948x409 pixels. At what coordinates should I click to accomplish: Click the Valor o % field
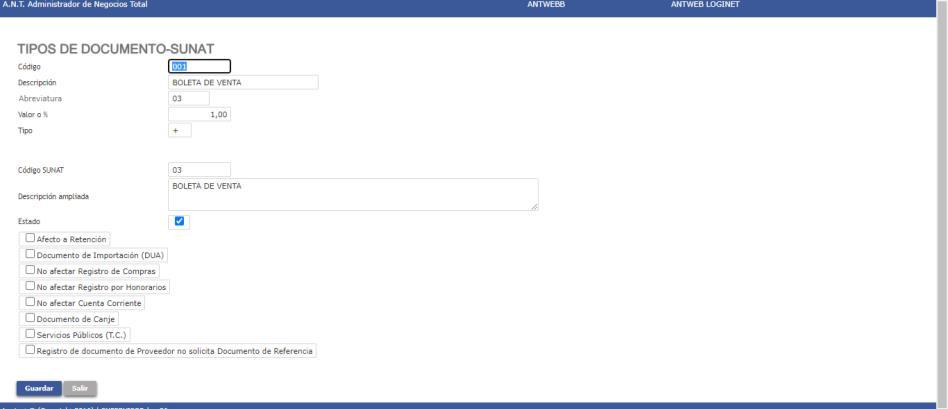click(x=199, y=114)
